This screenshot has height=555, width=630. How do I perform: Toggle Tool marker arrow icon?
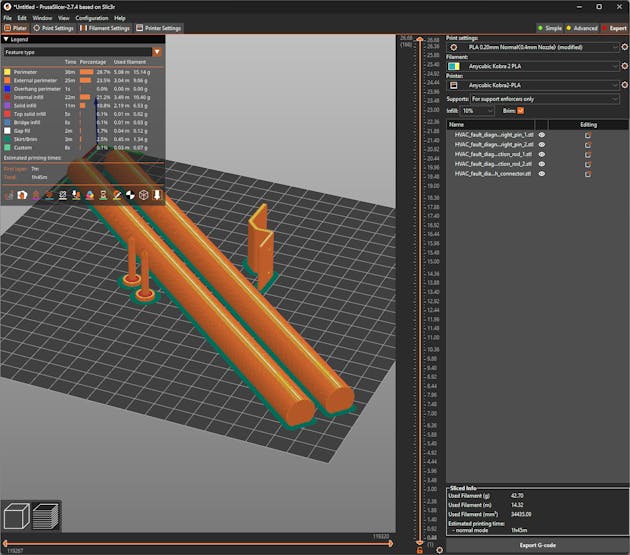(x=156, y=195)
